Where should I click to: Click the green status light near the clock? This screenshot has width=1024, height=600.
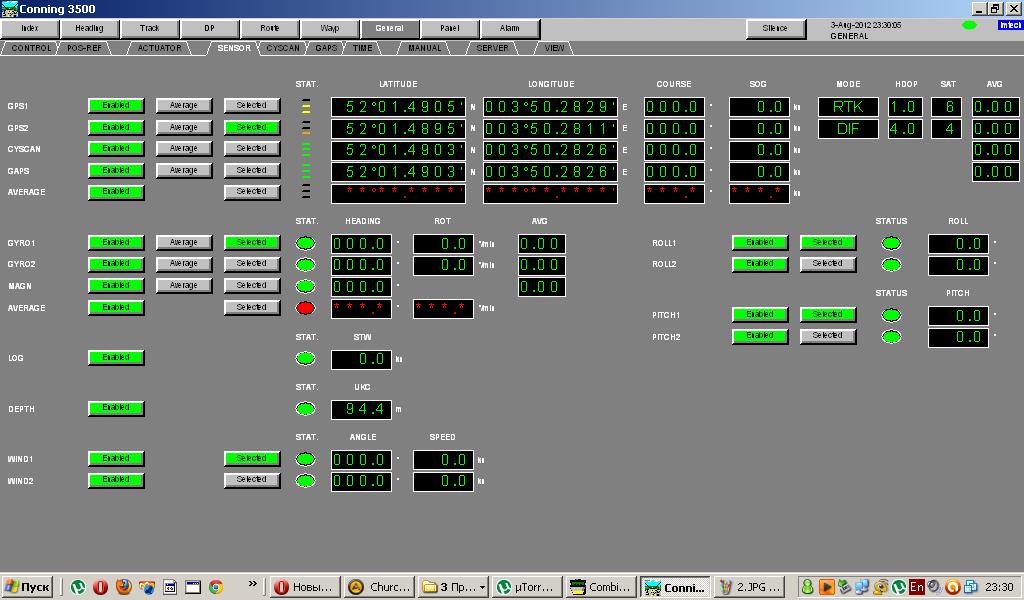(969, 25)
